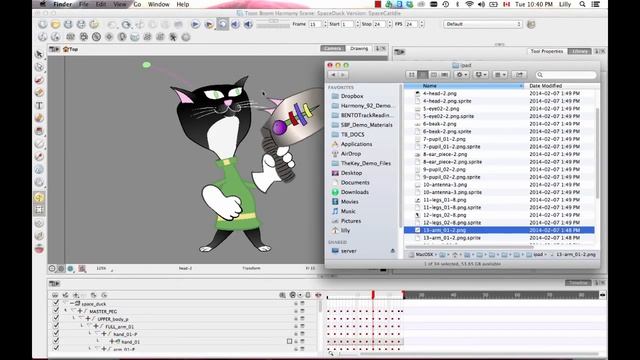Viewport: 640px width, 360px height.
Task: Uncheck the MASTER_PEG layer checkbox
Action: 56,311
